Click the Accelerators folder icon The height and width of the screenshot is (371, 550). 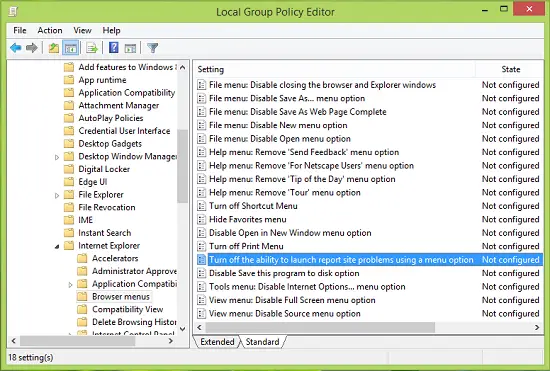coord(82,258)
